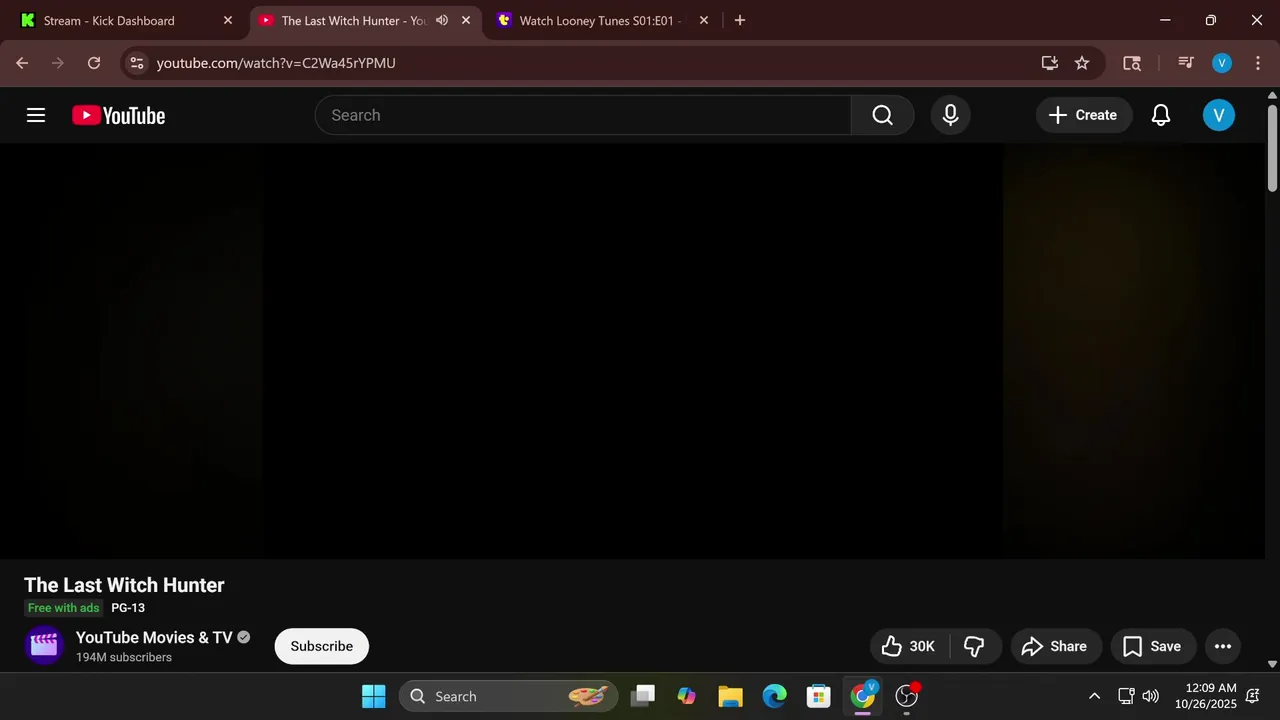Go to the YouTube home logo
This screenshot has width=1280, height=720.
point(118,116)
